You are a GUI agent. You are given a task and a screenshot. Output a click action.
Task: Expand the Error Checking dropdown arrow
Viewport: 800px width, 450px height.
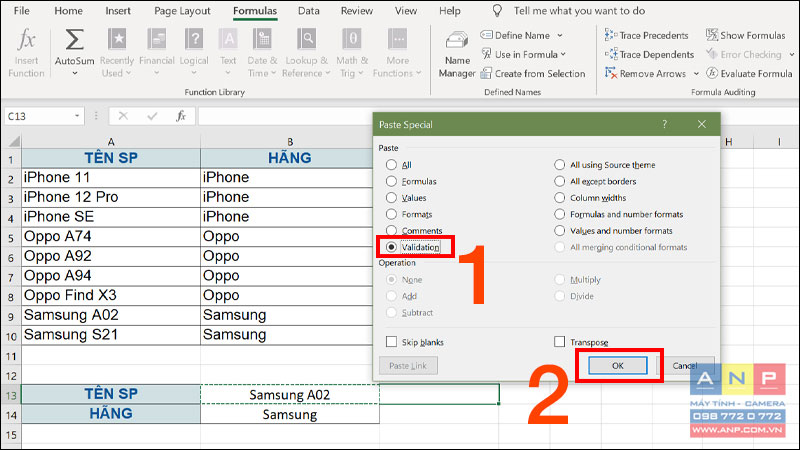[x=791, y=54]
